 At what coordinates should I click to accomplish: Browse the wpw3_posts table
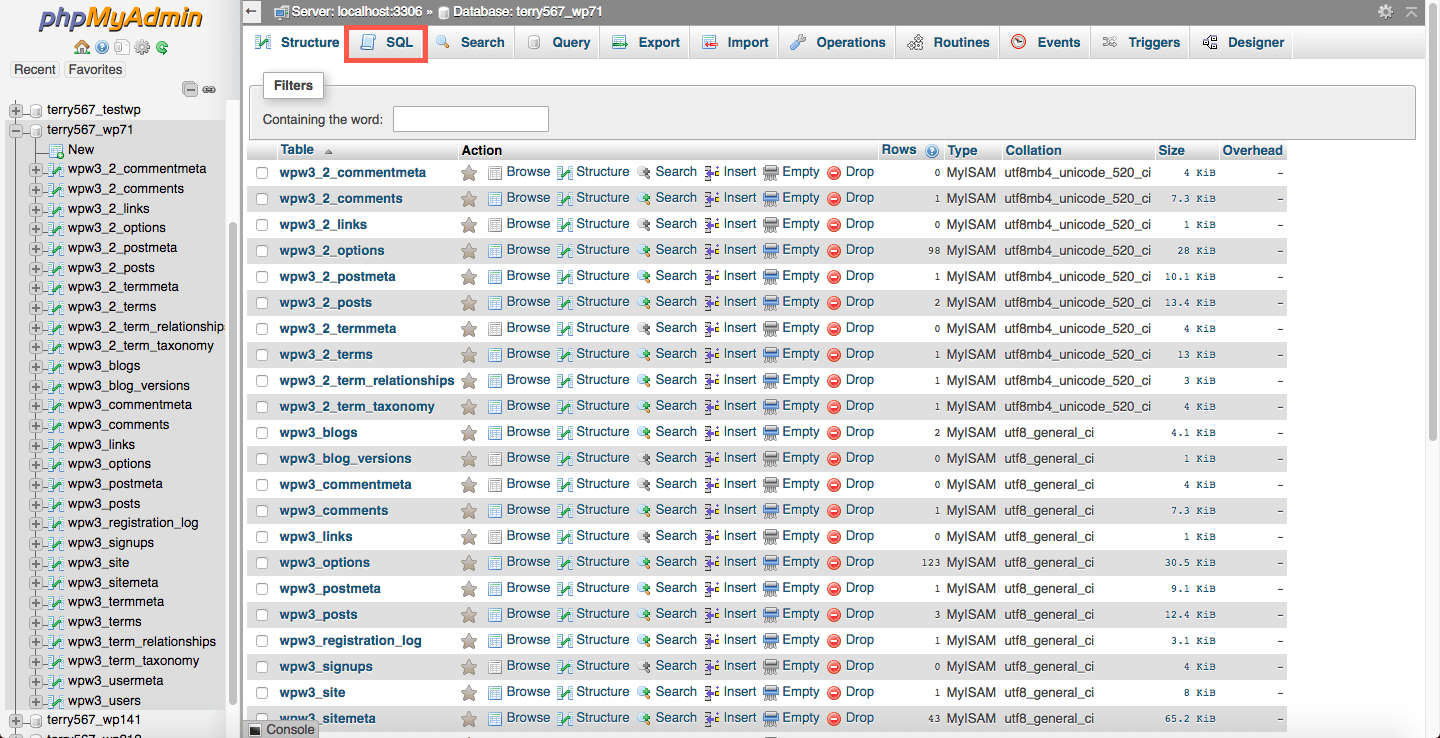coord(519,614)
